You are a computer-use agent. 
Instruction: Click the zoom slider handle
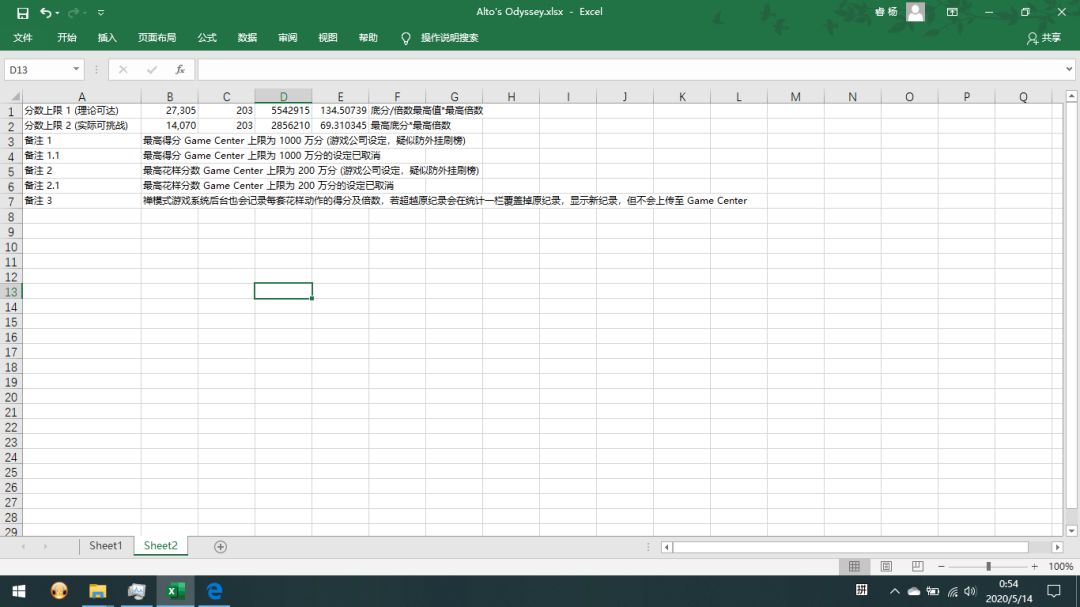tap(988, 566)
